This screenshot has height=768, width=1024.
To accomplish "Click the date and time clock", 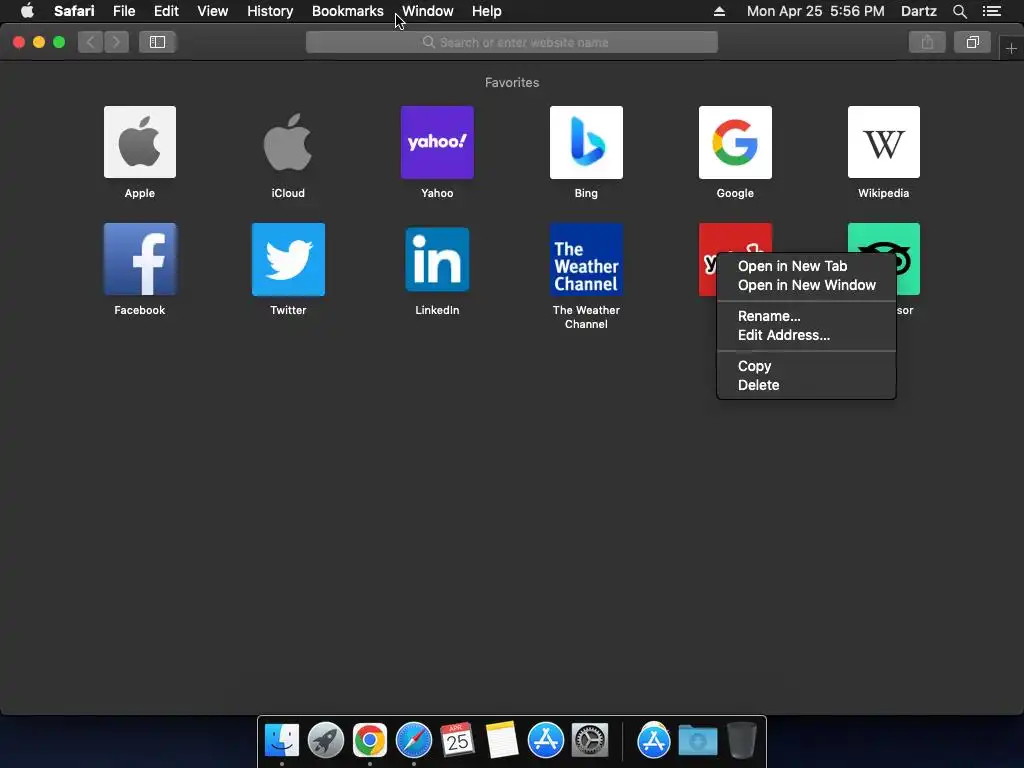I will point(816,11).
